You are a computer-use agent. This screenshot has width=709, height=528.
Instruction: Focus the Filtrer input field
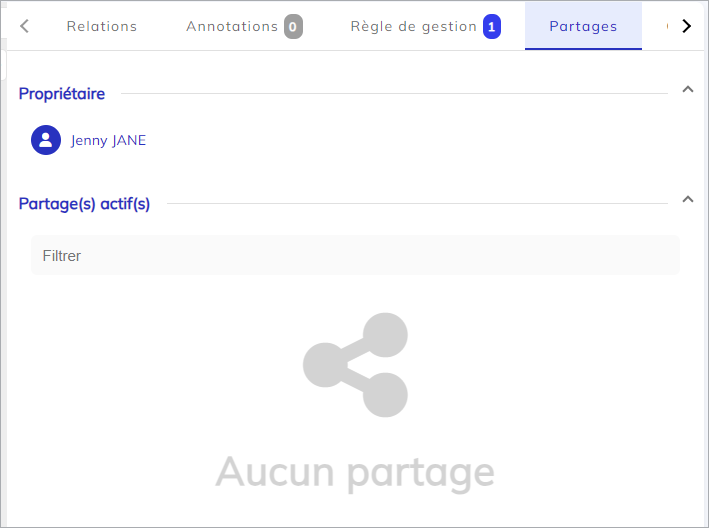(x=355, y=256)
